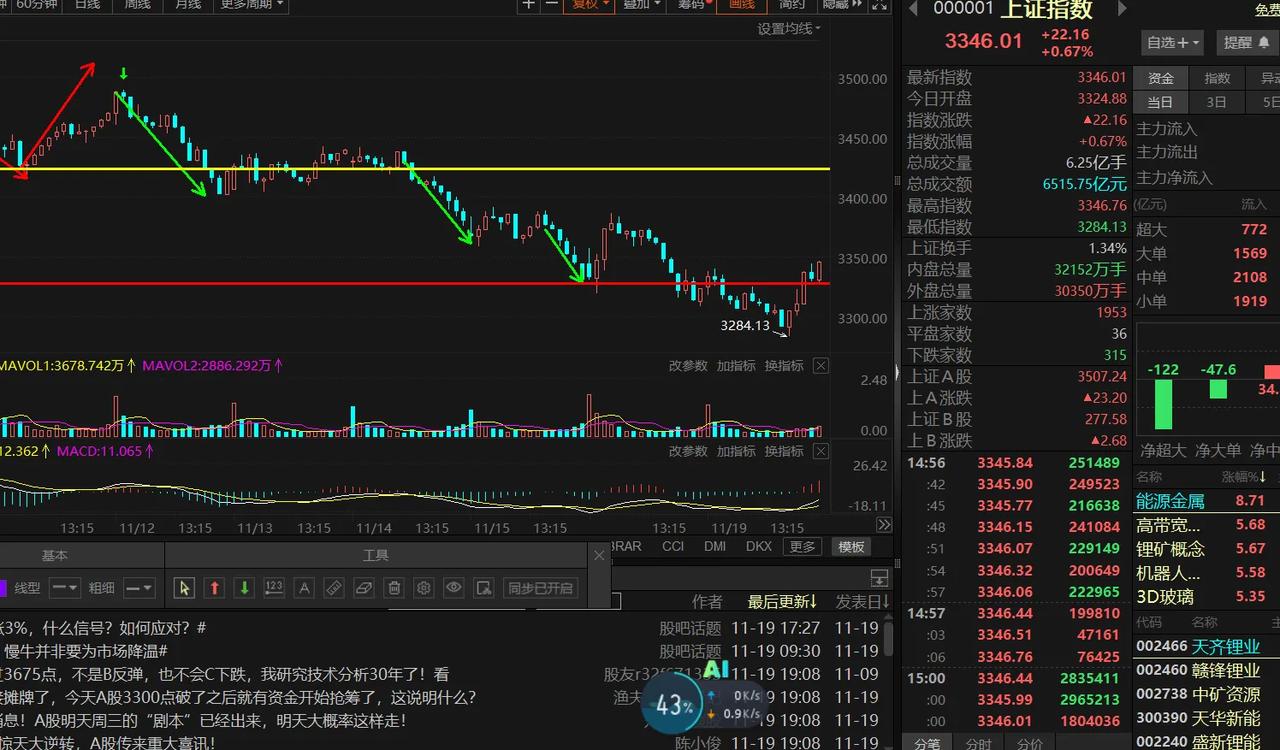Toggle drawings visibility with the eye icon
Image resolution: width=1280 pixels, height=750 pixels.
(x=454, y=588)
